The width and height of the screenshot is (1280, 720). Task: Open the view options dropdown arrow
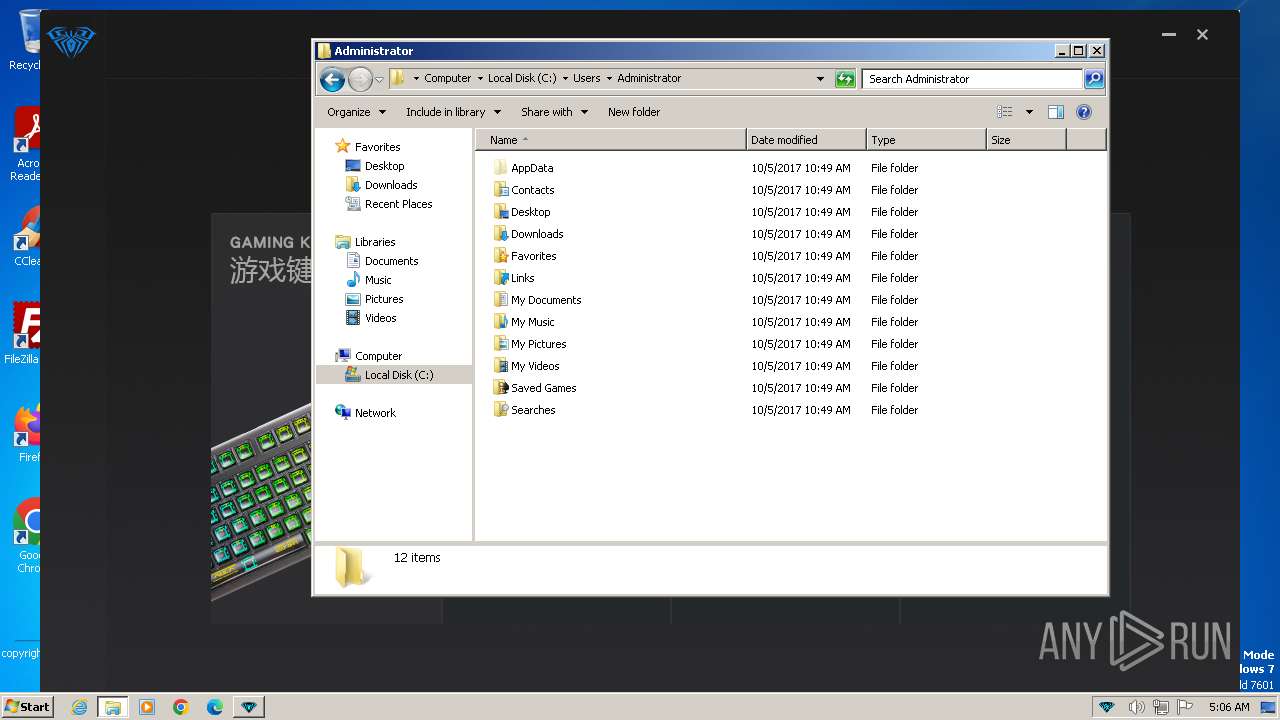[1029, 112]
